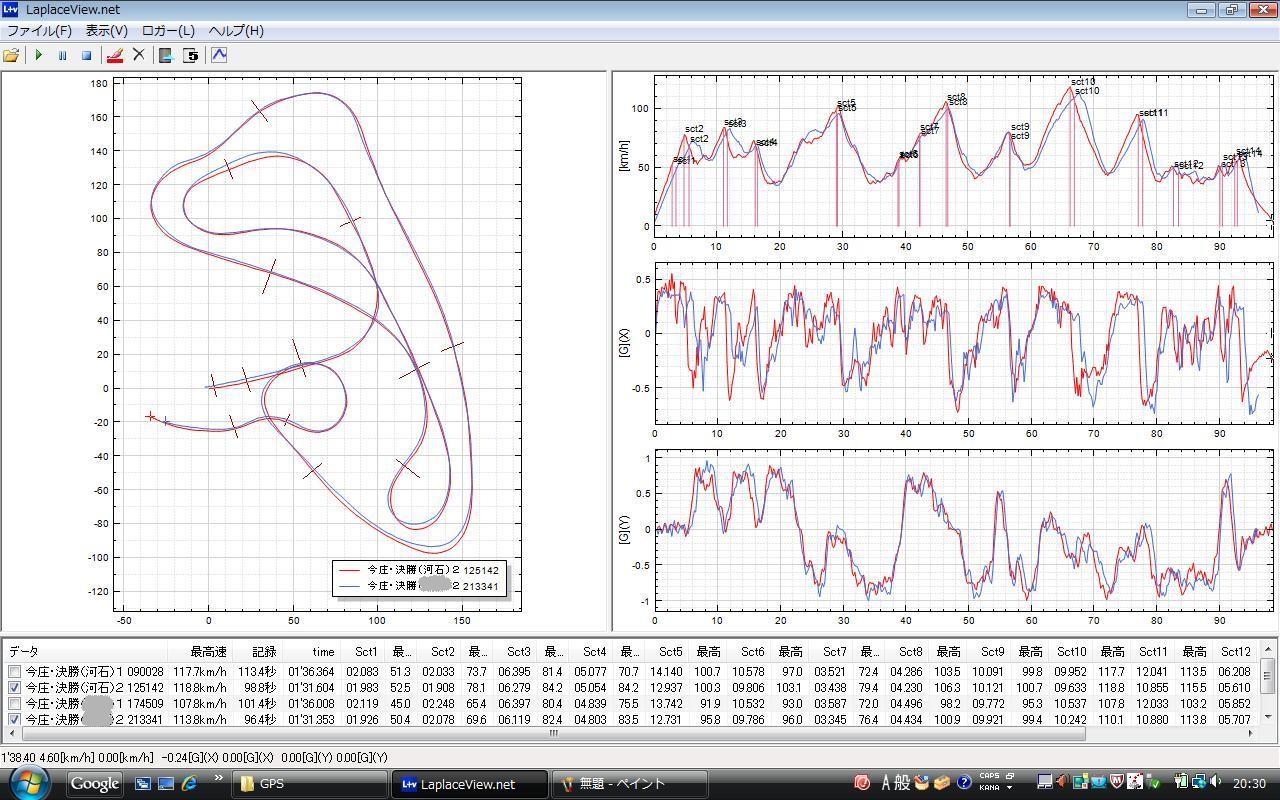This screenshot has height=800, width=1280.
Task: Select the 01'31.604 time cell
Action: point(310,688)
